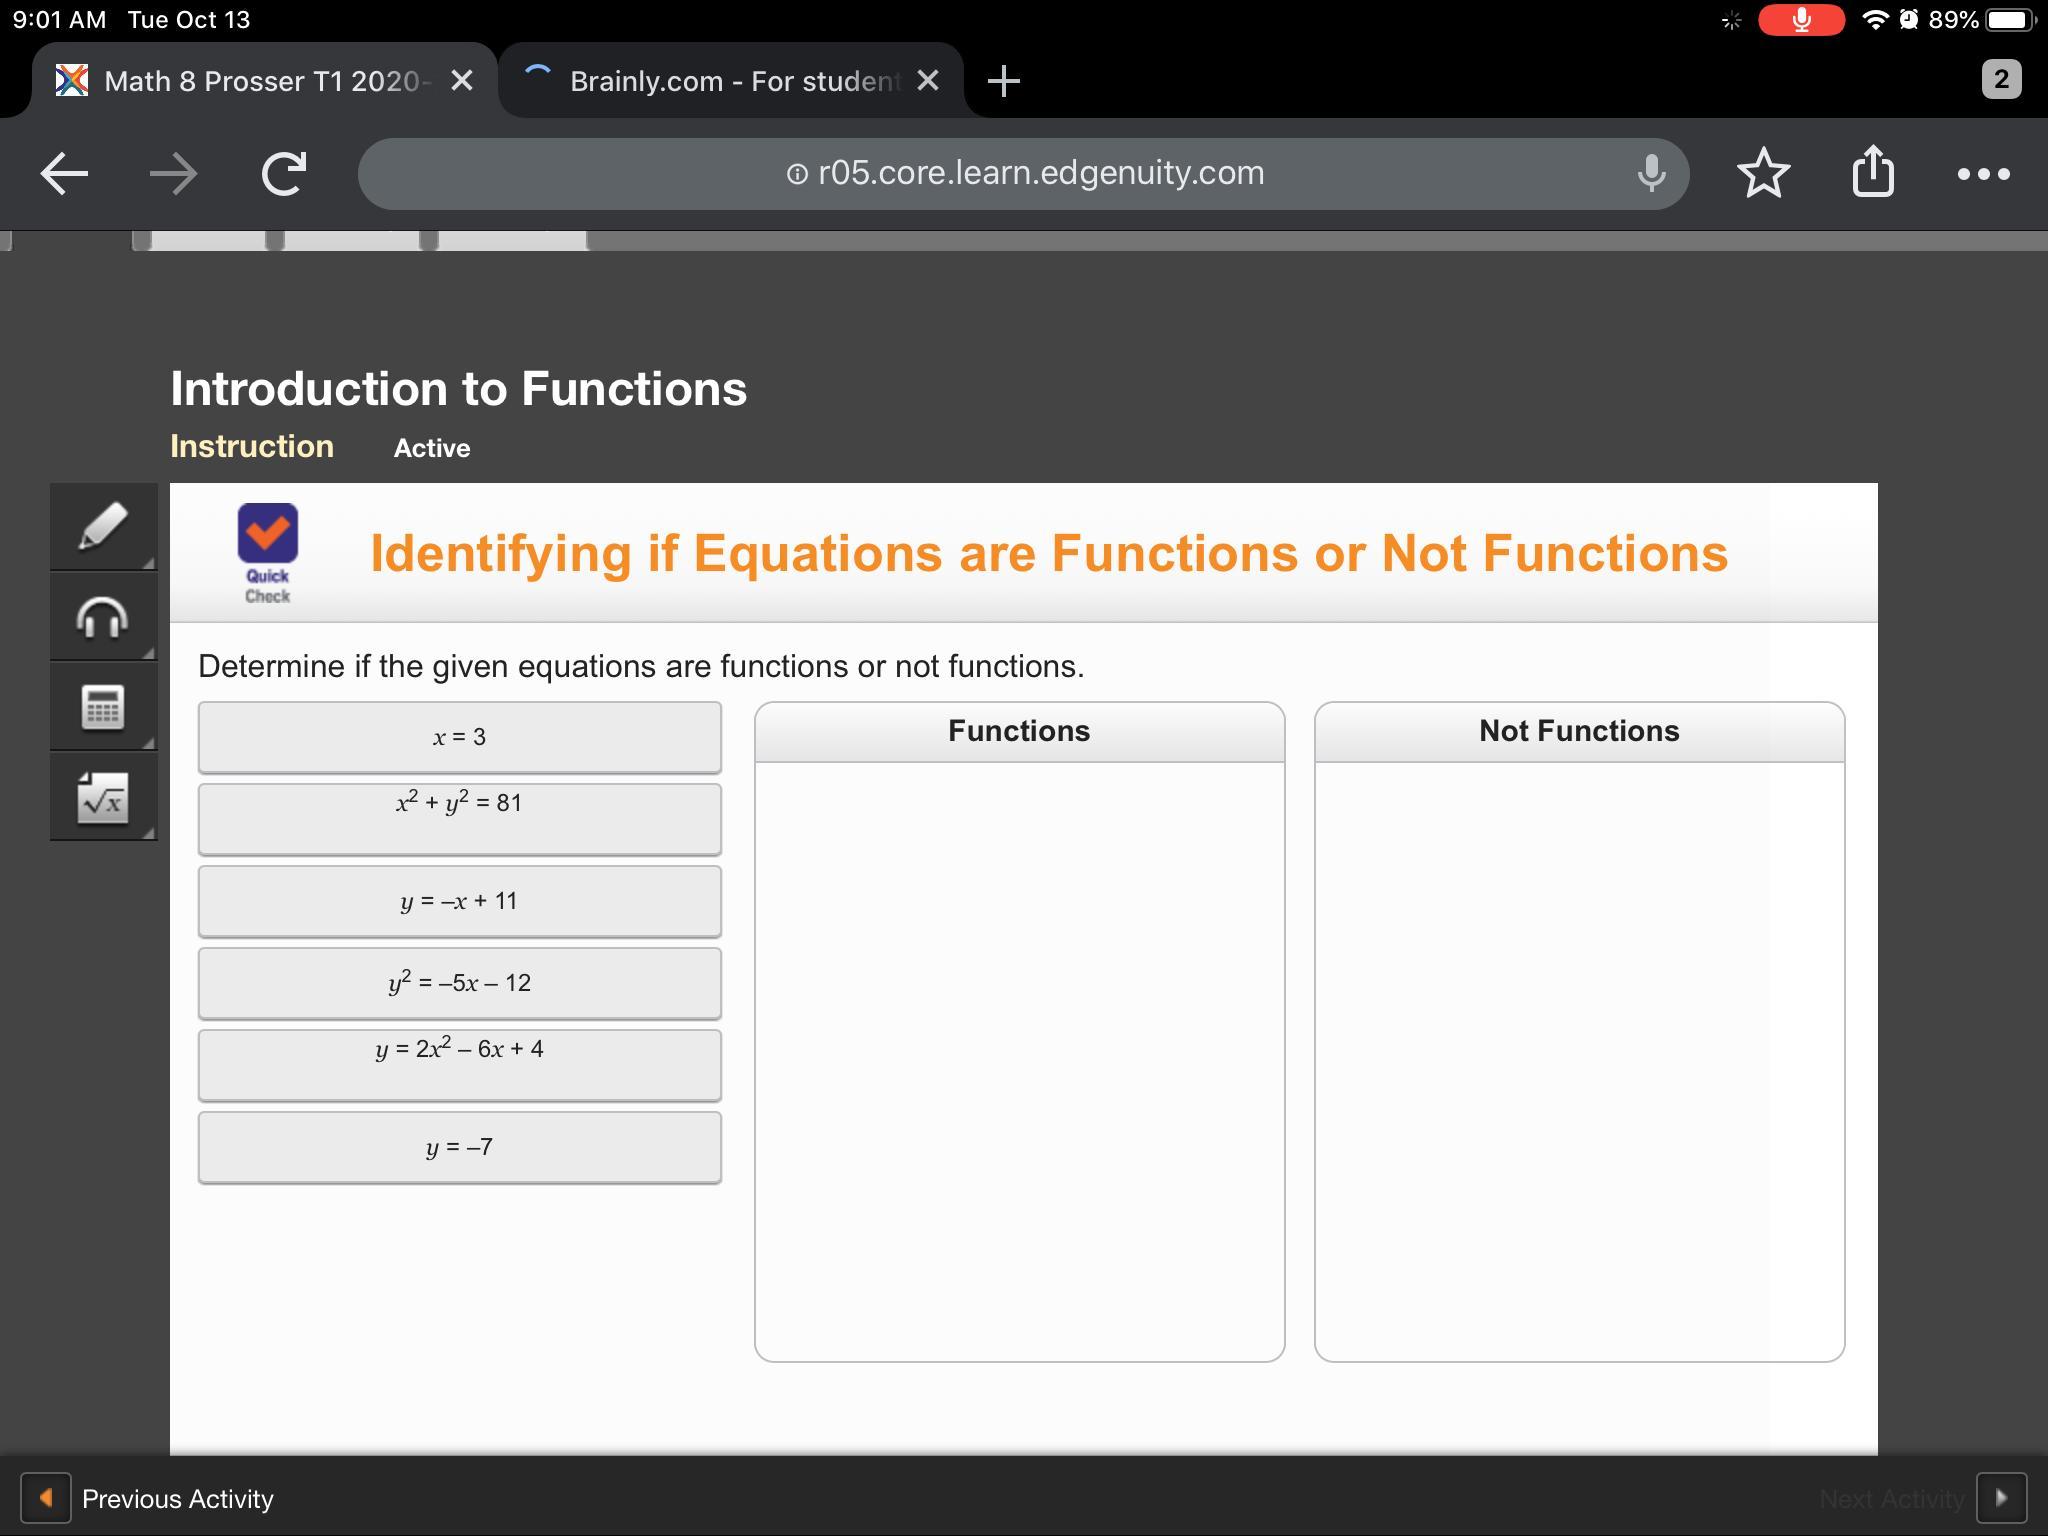Image resolution: width=2048 pixels, height=1536 pixels.
Task: Open a new tab with plus button
Action: [1003, 81]
